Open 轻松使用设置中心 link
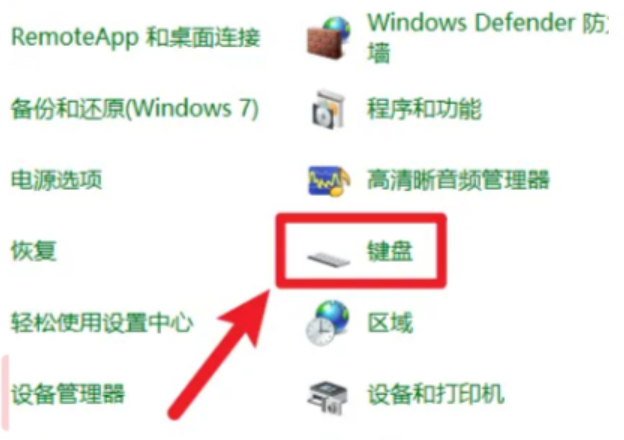The image size is (624, 440). pyautogui.click(x=102, y=322)
